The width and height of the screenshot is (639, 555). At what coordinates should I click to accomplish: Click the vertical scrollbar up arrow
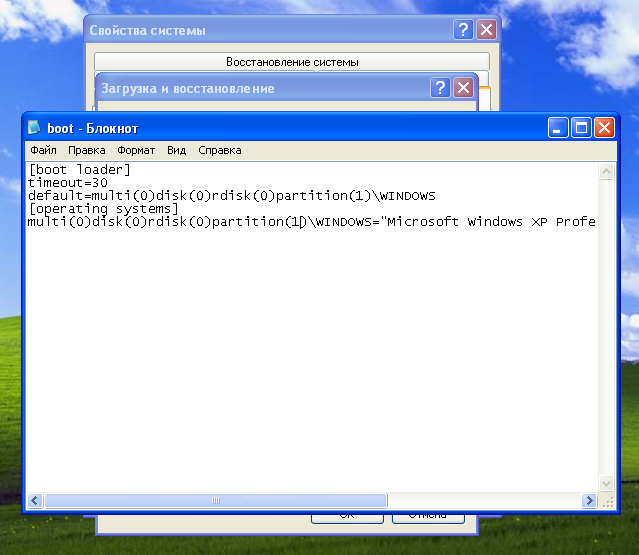coord(606,171)
